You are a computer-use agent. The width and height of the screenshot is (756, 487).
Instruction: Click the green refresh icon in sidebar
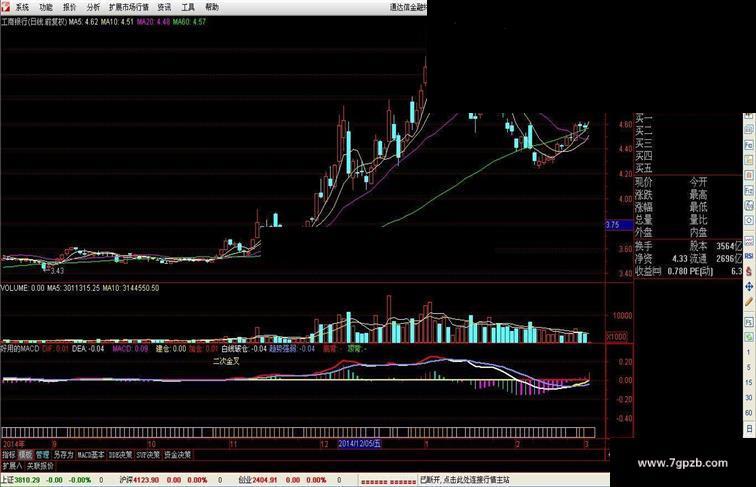[749, 337]
